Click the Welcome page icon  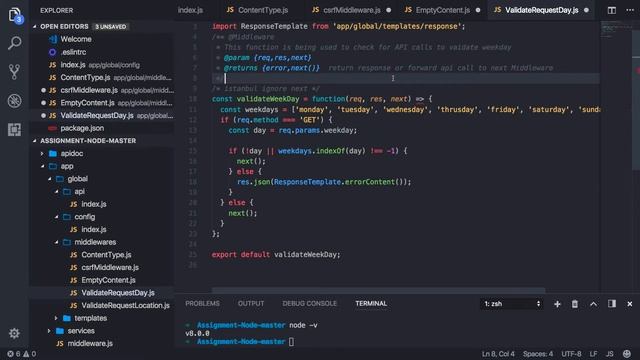click(53, 39)
